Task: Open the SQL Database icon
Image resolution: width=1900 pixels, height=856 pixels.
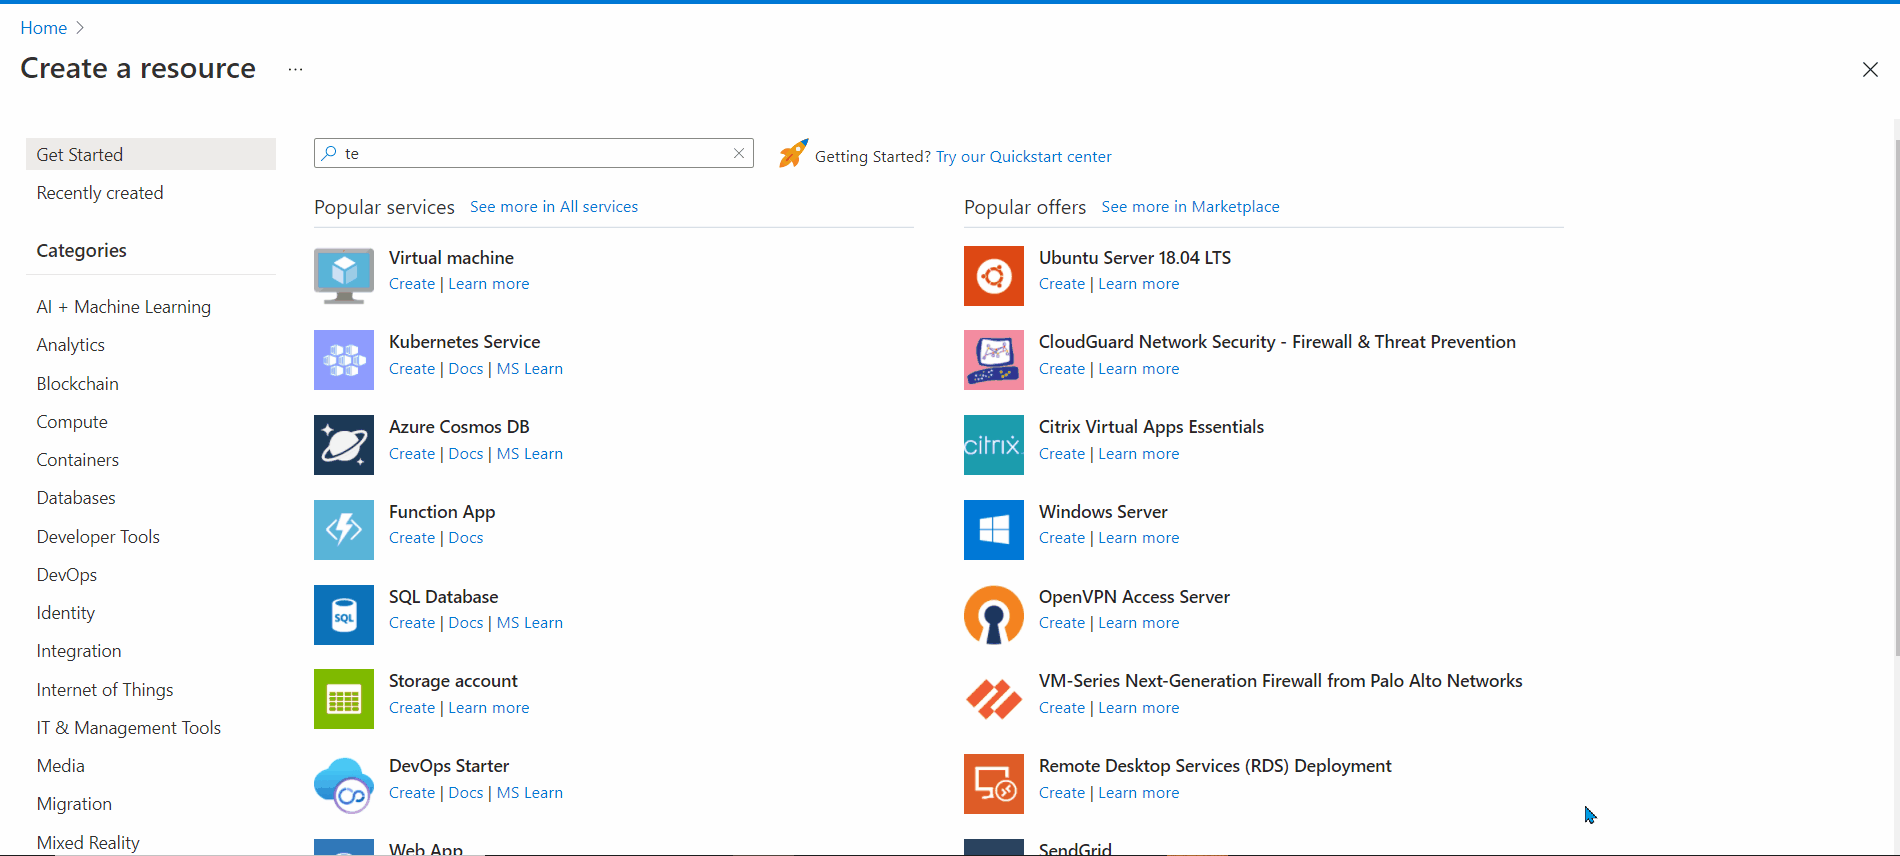Action: click(x=343, y=615)
